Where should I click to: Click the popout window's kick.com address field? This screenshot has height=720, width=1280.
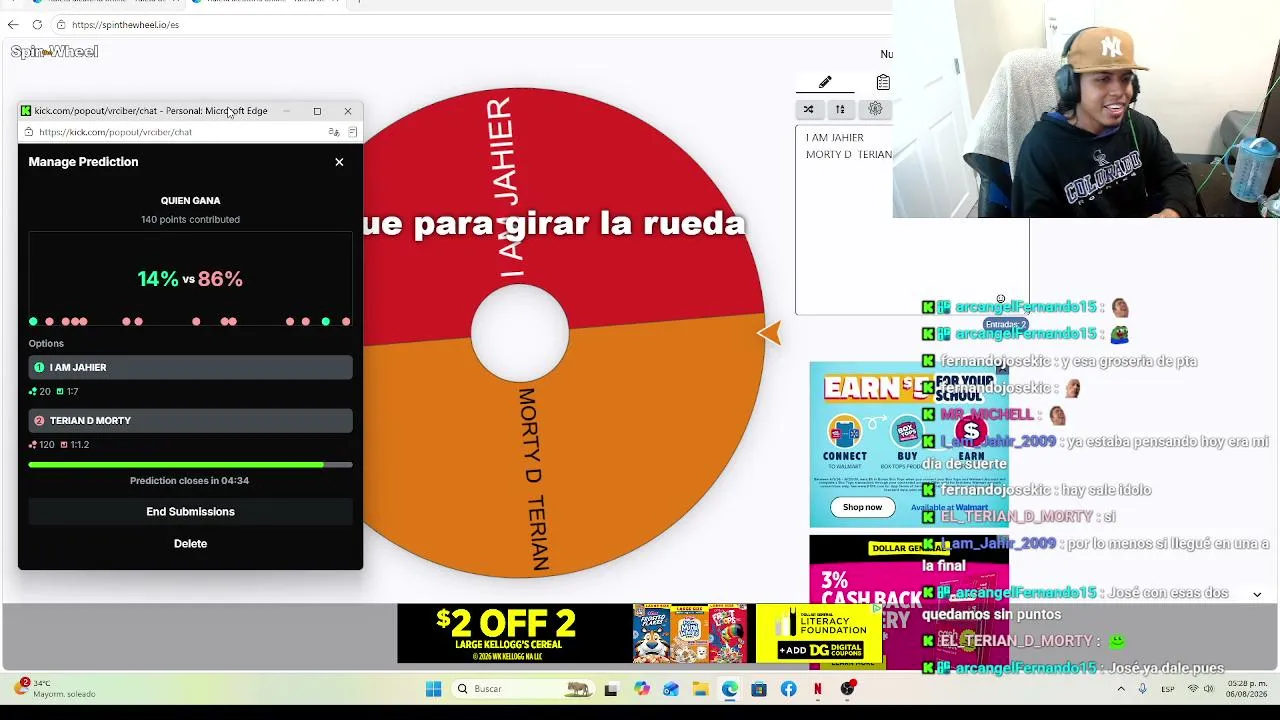(175, 132)
